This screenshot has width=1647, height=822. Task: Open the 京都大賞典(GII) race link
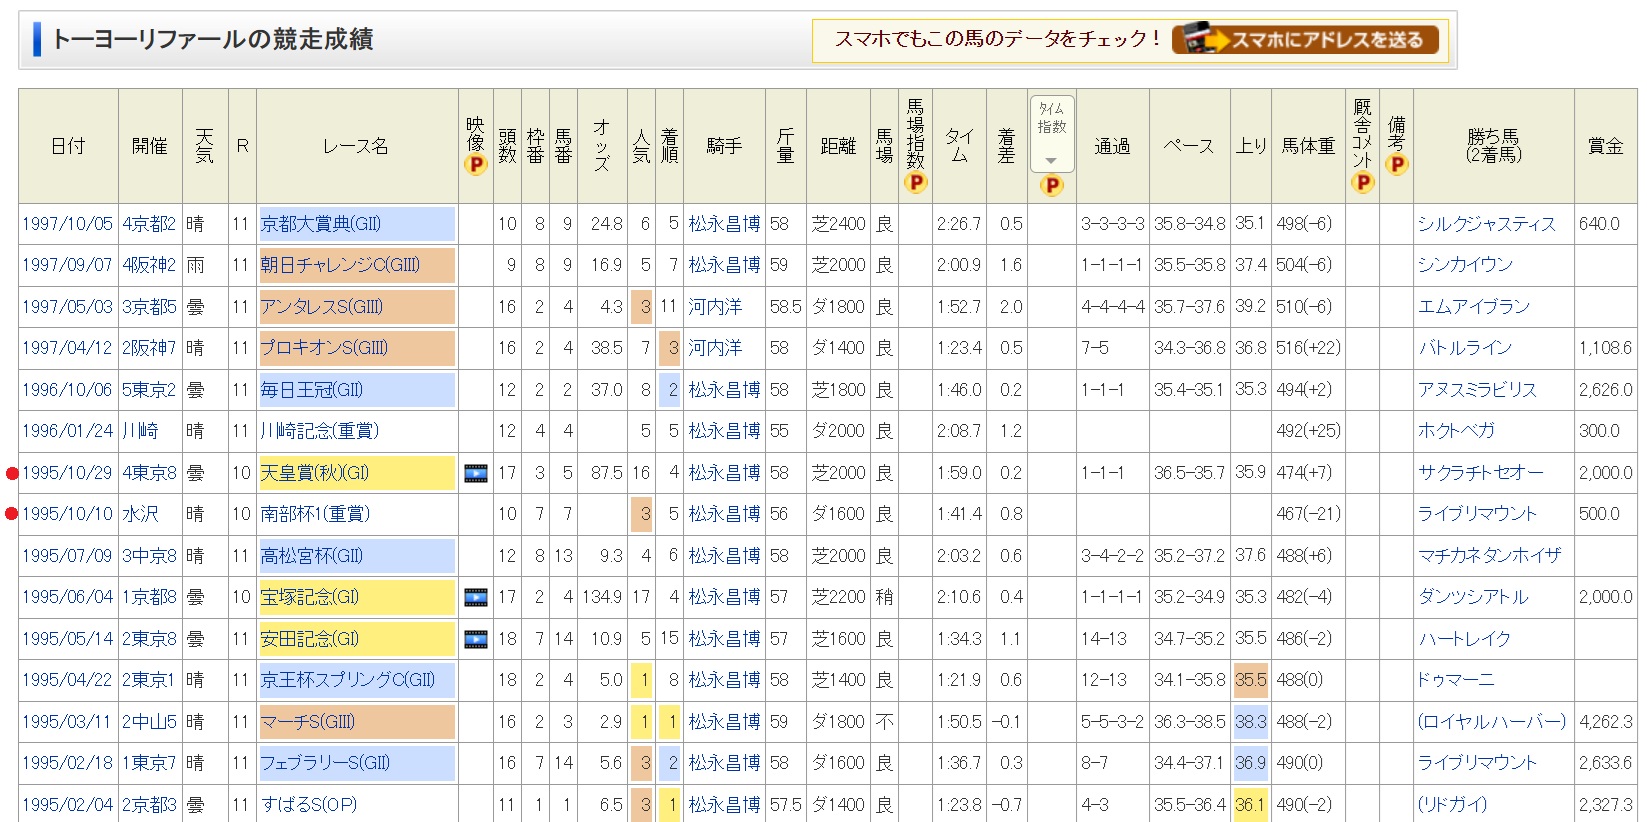[321, 224]
